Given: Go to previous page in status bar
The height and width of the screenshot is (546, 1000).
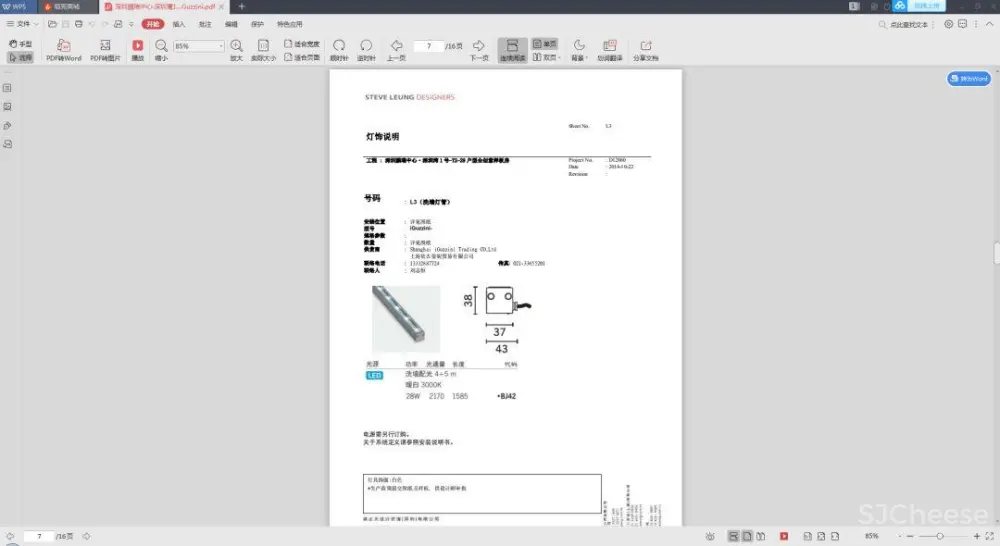Looking at the screenshot, I should pos(10,536).
